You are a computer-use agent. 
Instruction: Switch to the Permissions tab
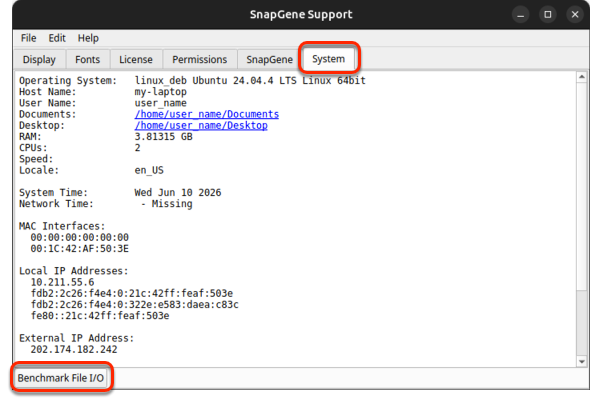[x=199, y=59]
